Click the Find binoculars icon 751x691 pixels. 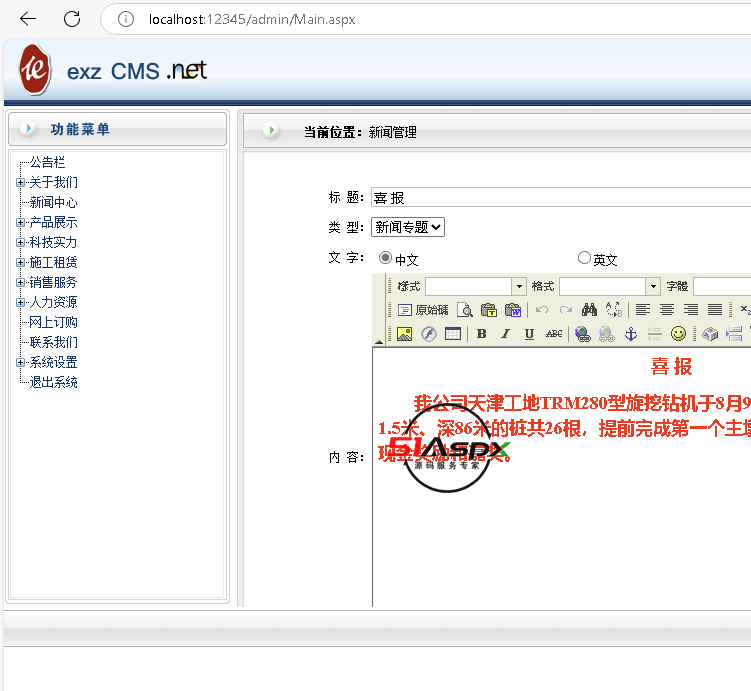tap(589, 310)
